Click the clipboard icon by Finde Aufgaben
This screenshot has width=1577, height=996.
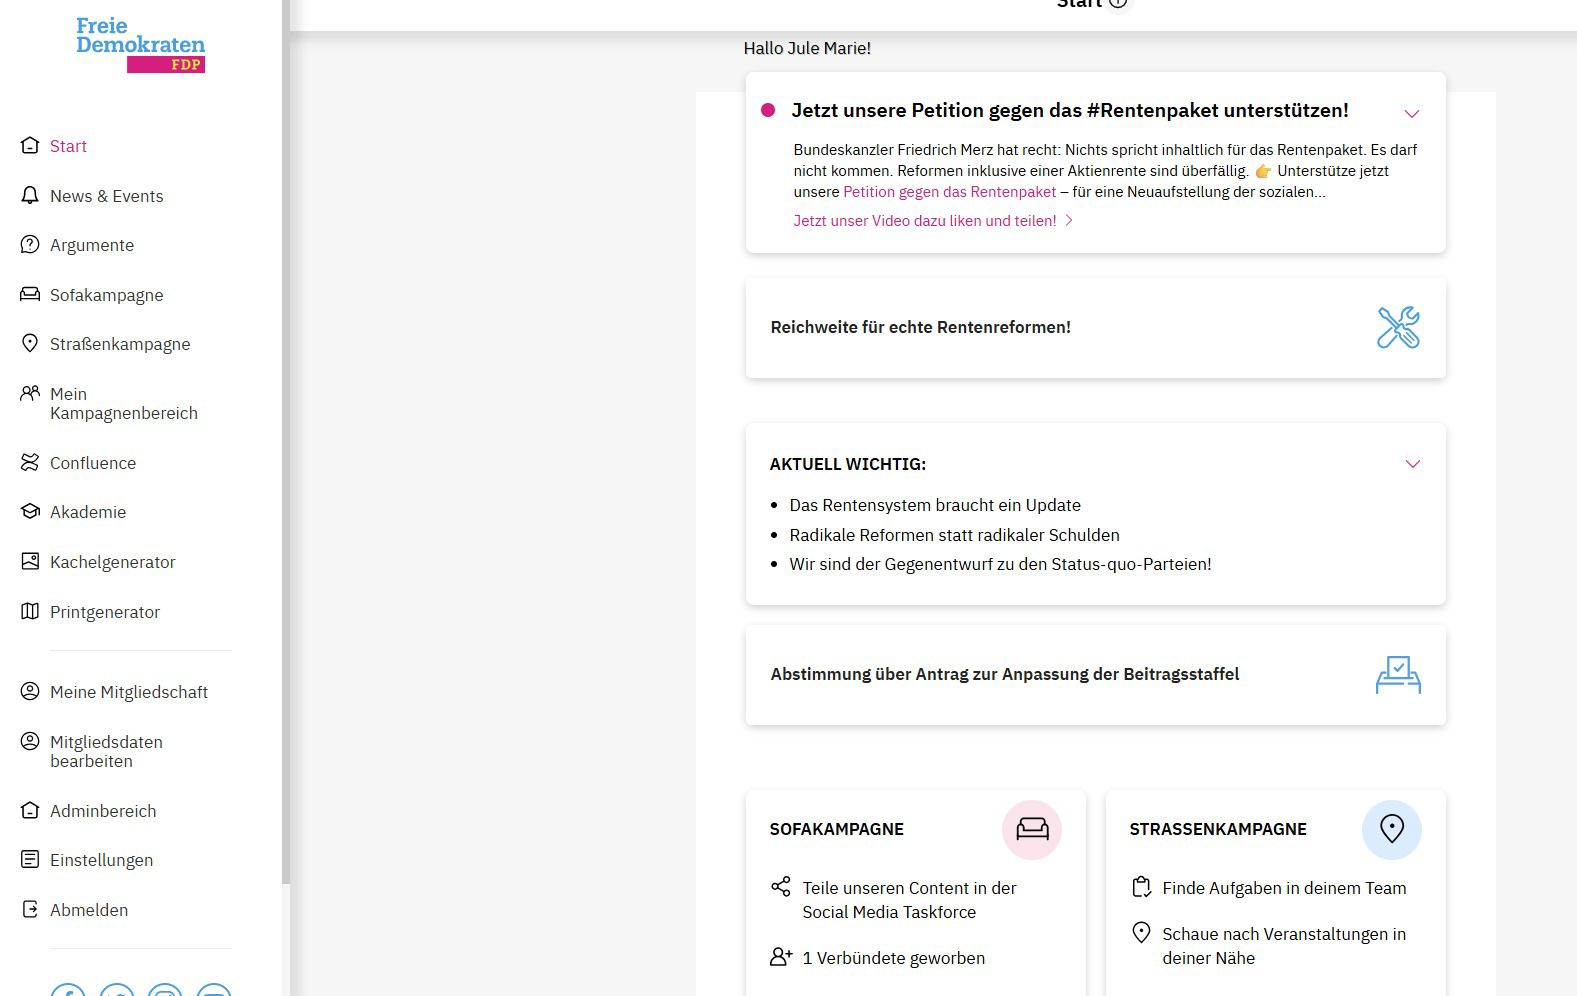[x=1141, y=887]
